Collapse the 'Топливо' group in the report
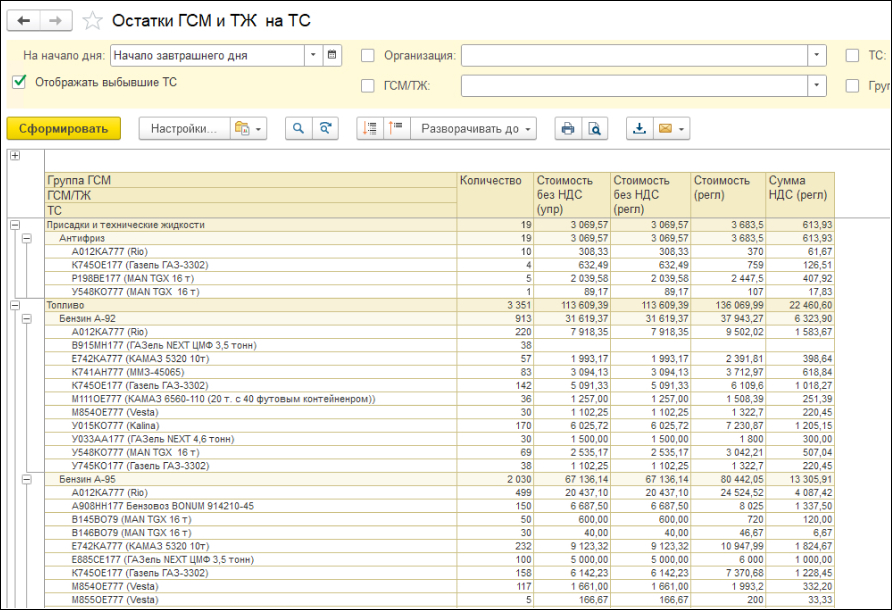 coord(15,303)
